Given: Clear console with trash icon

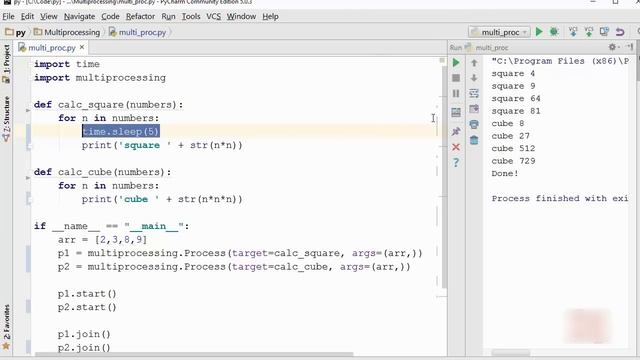Looking at the screenshot, I should pos(474,140).
